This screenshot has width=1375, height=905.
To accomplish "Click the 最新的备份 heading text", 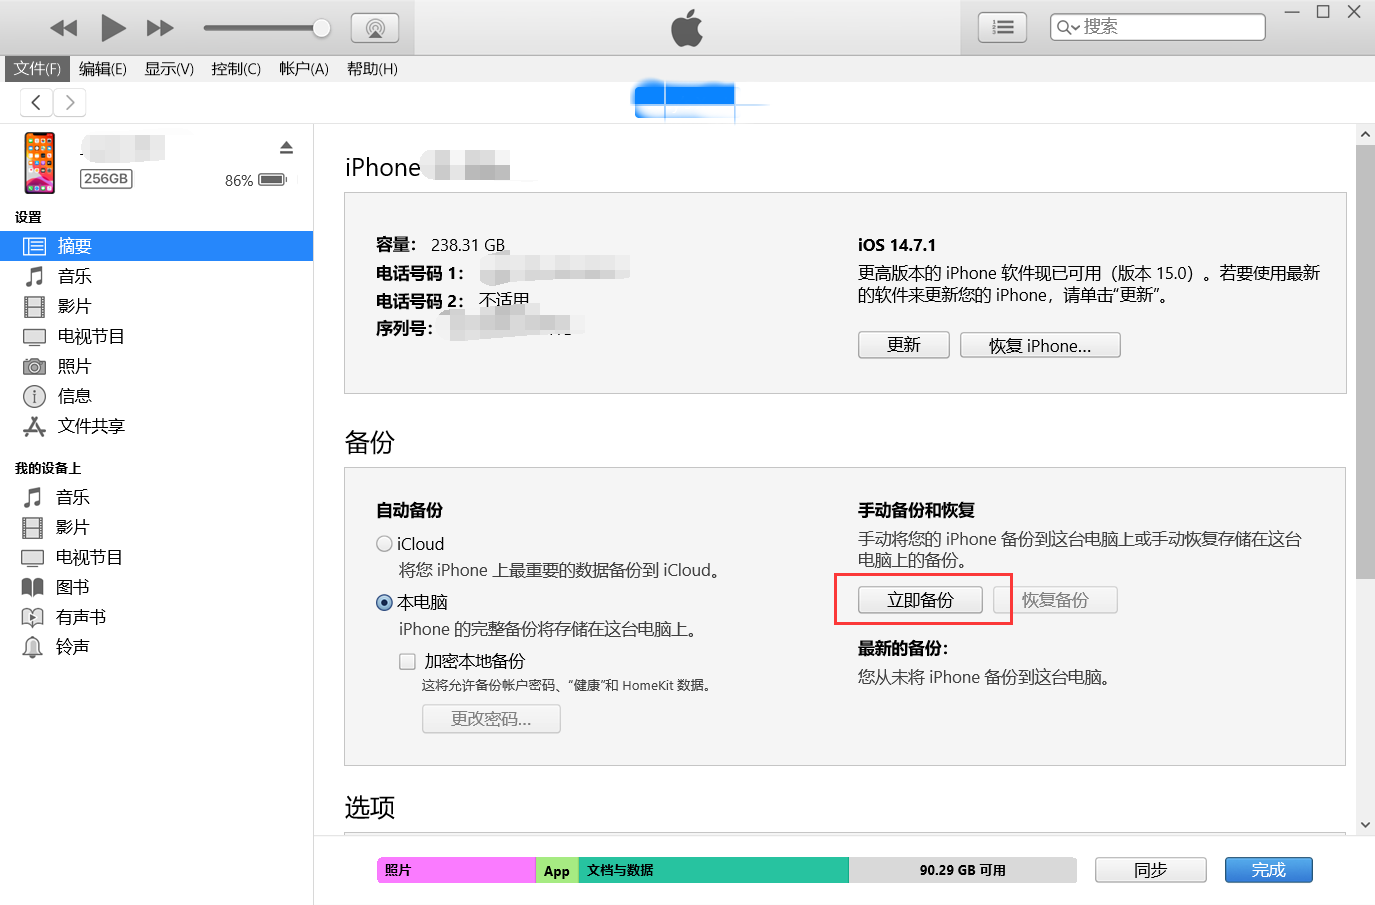I will tap(902, 648).
